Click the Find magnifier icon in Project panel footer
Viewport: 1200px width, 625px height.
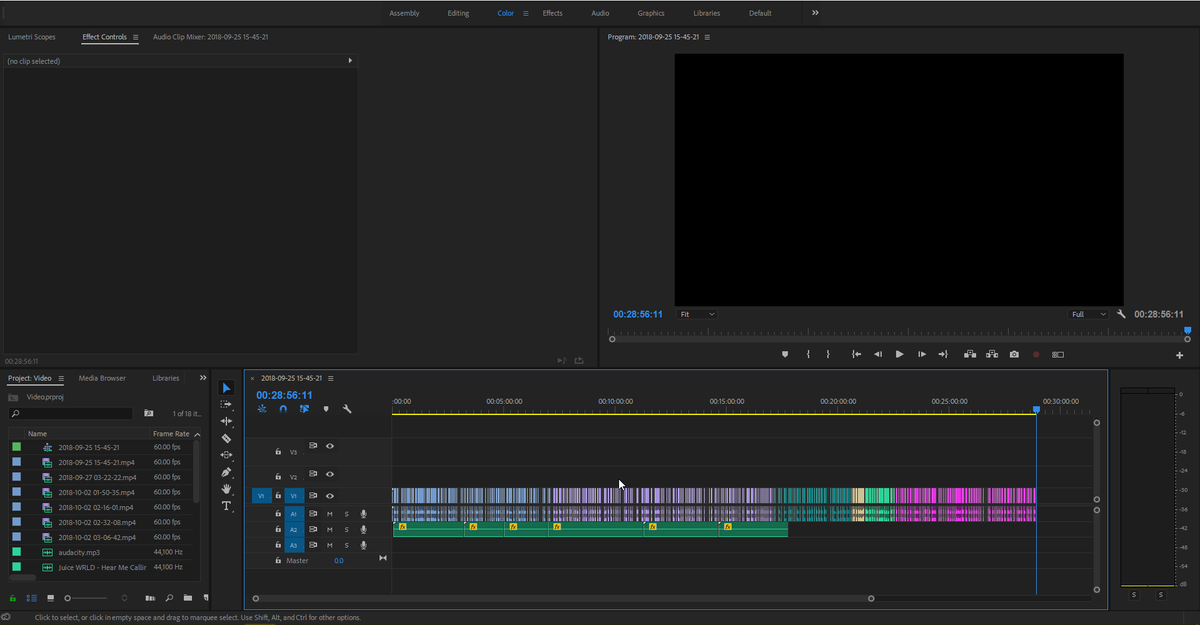(x=170, y=598)
